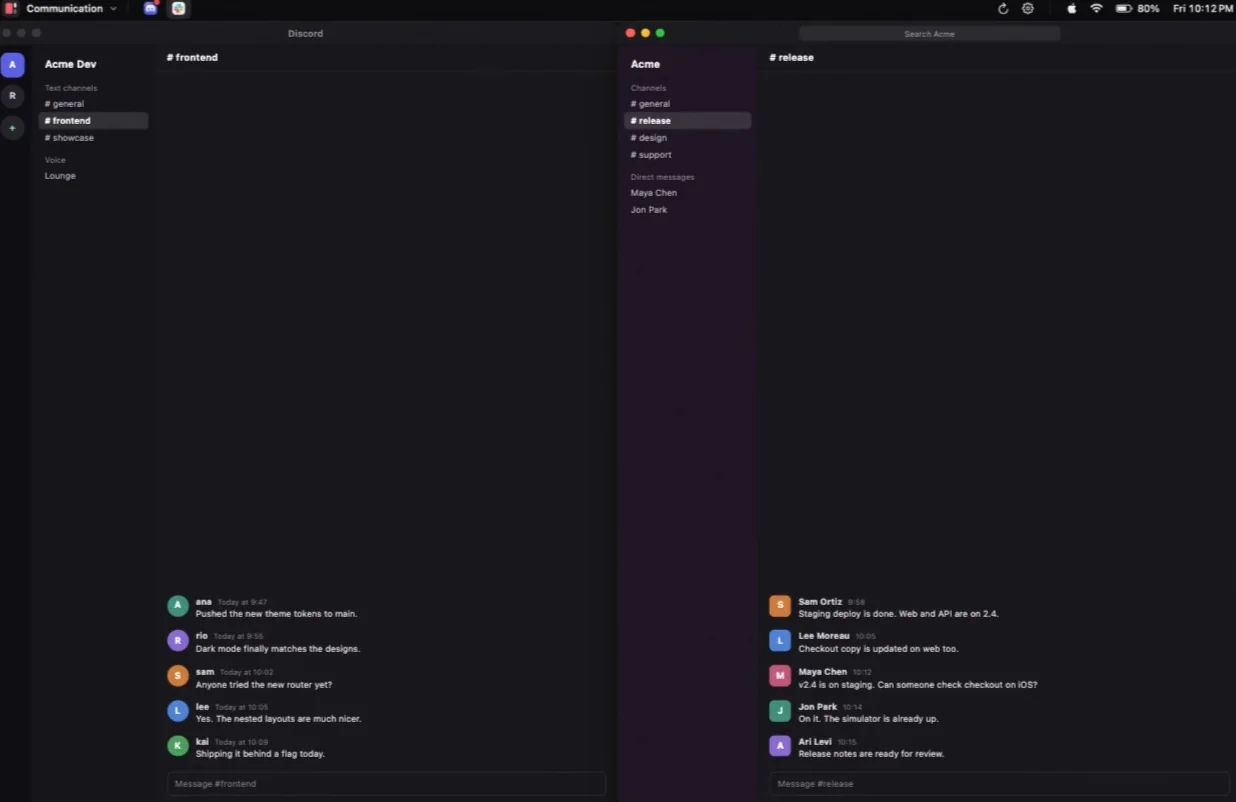Click message "Checkout copy is updated on web too."

[878, 649]
